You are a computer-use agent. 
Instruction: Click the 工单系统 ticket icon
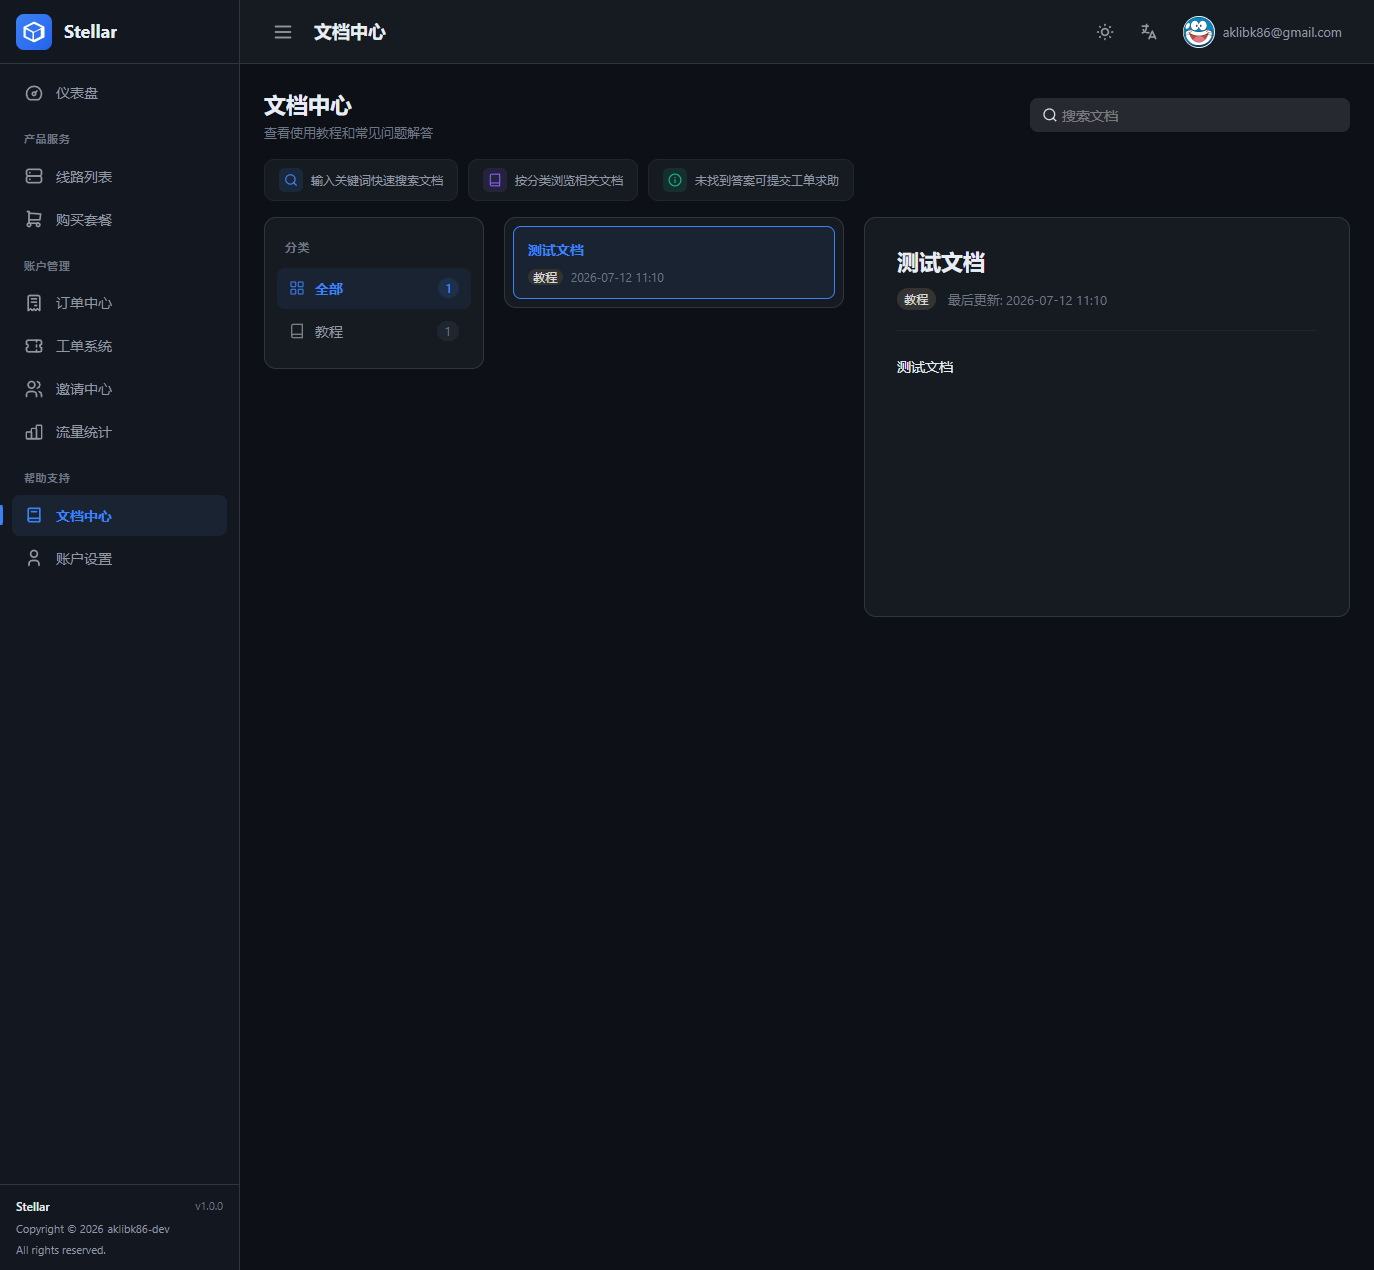point(34,346)
